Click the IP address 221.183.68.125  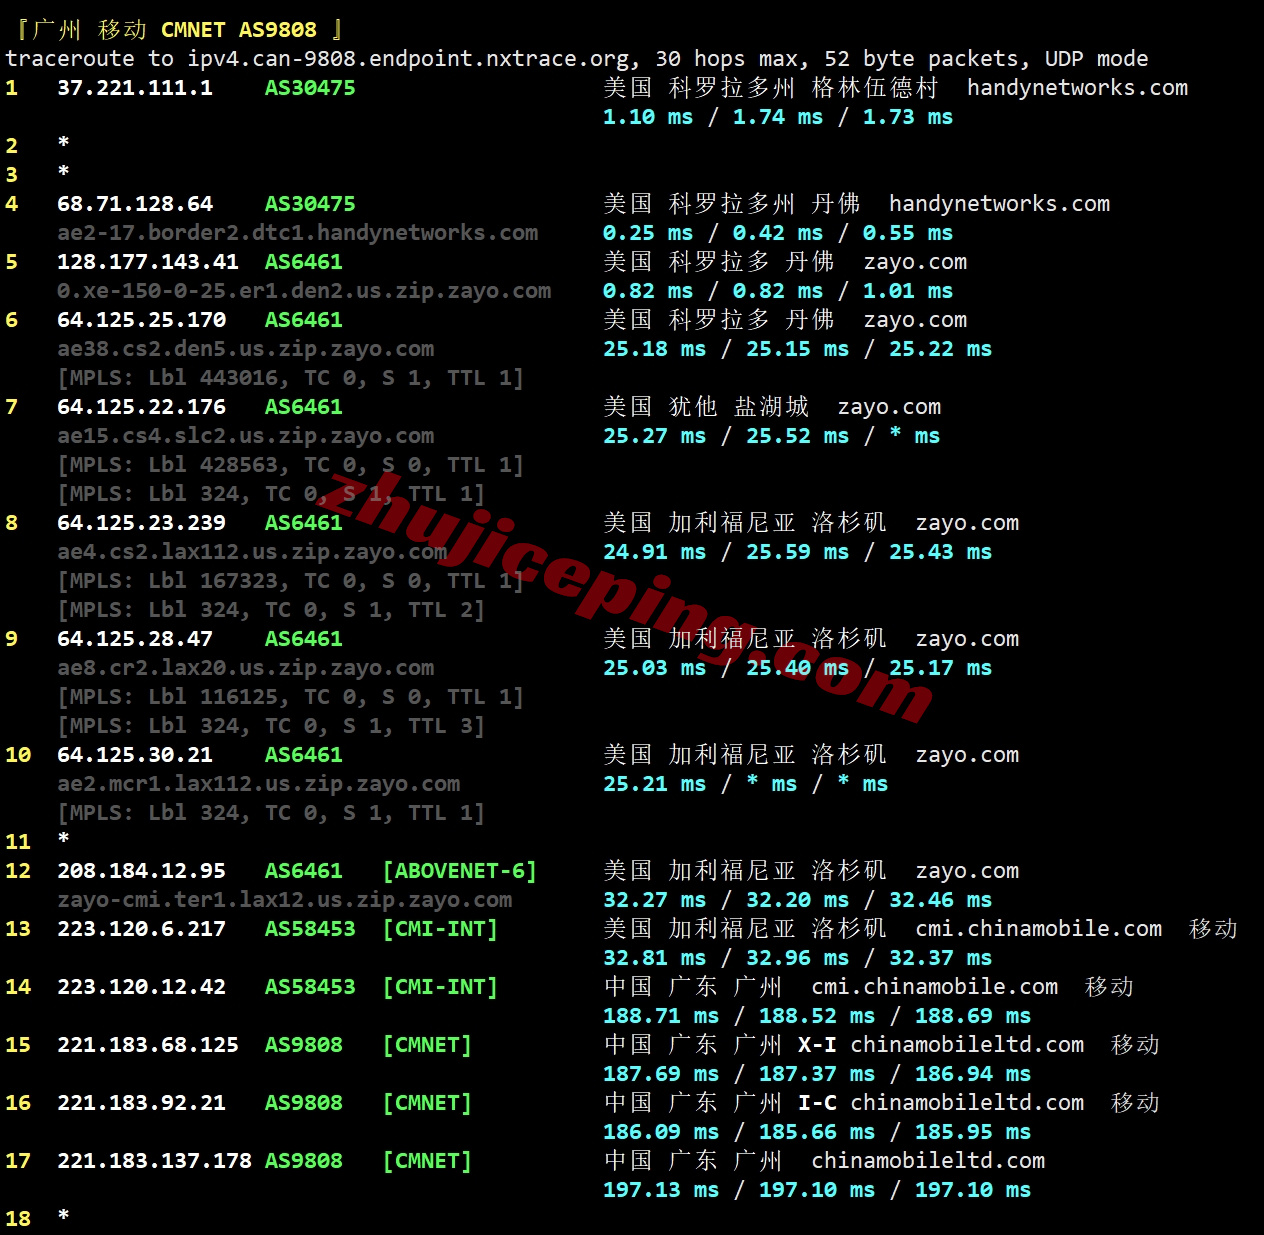coord(148,1045)
